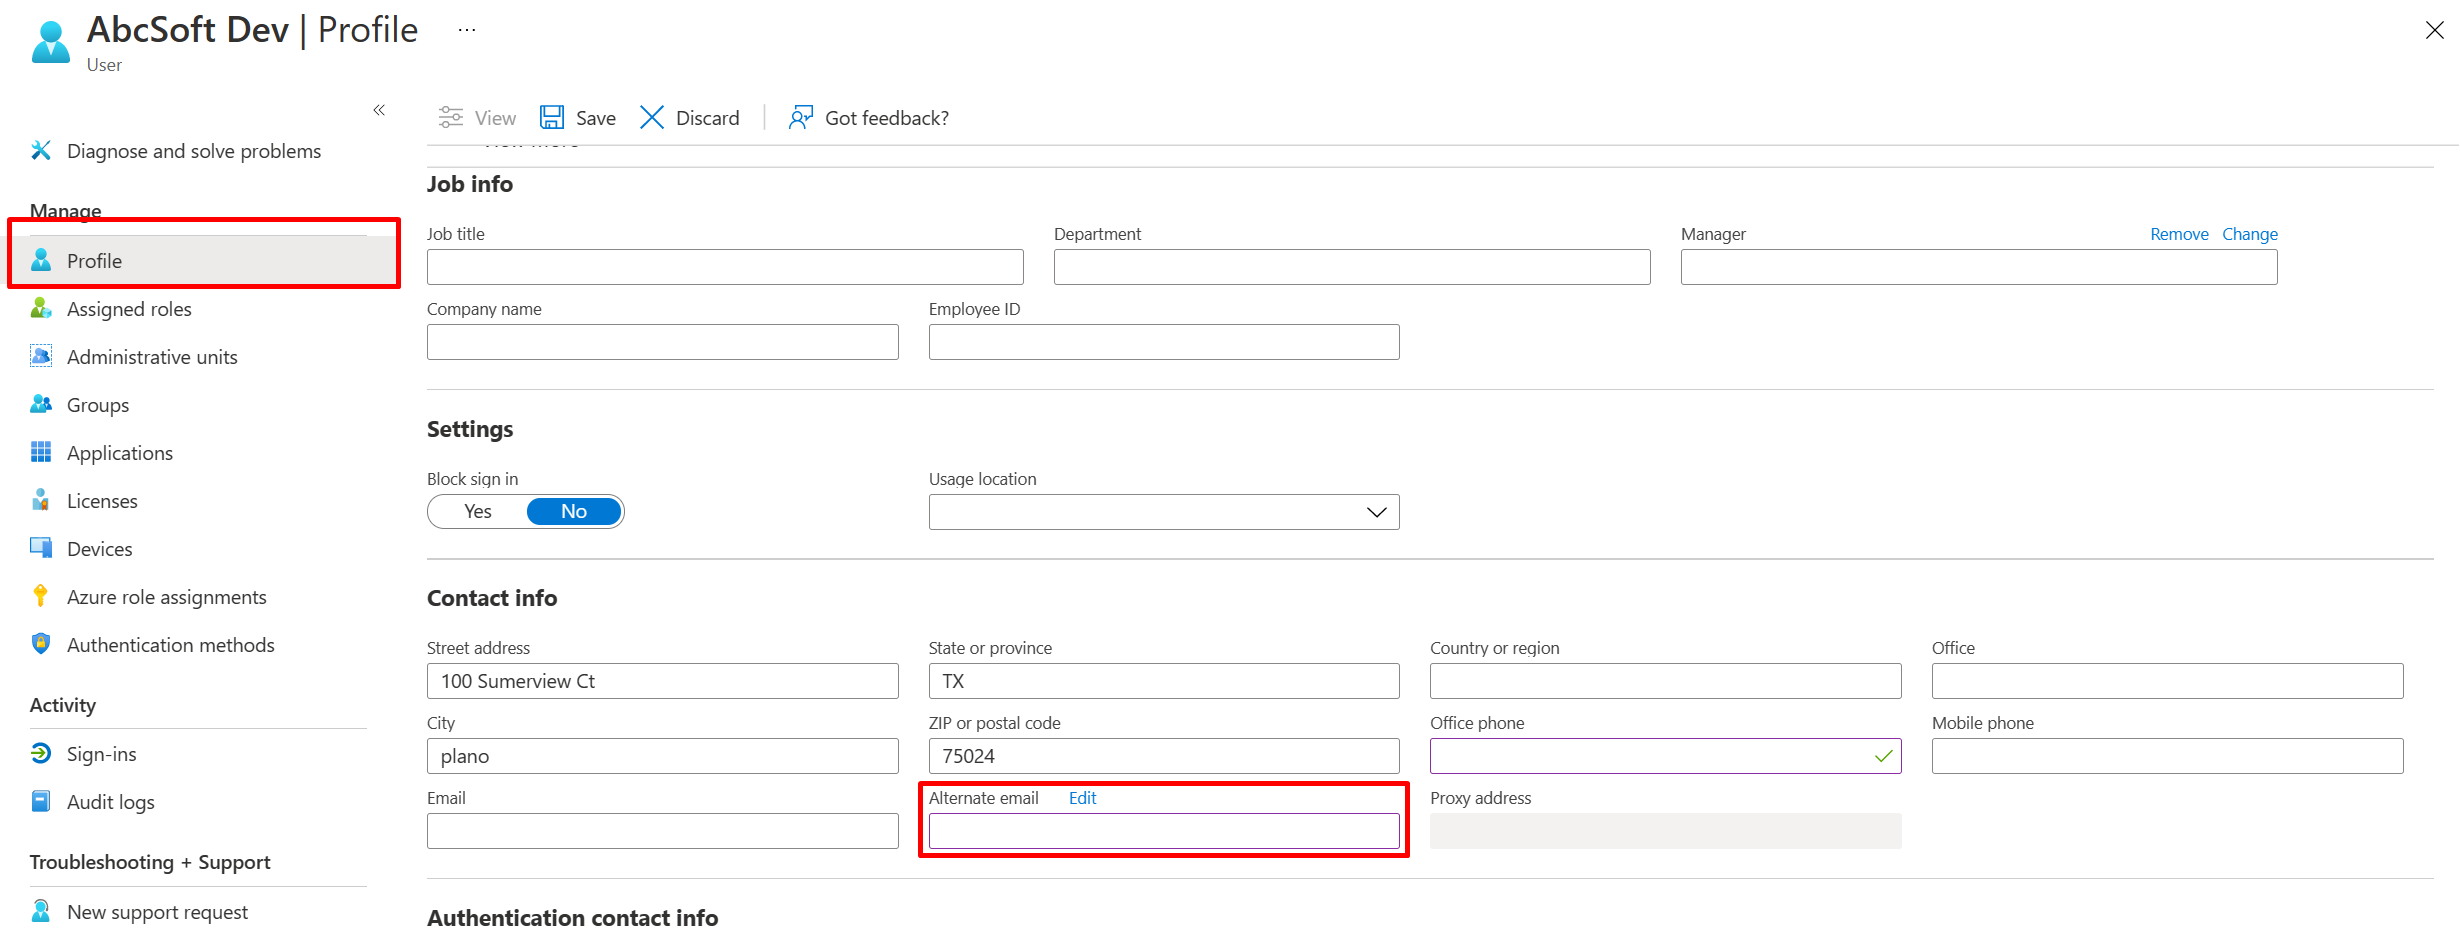Image resolution: width=2460 pixels, height=946 pixels.
Task: Select Profile in the Manage sidebar
Action: pos(95,260)
